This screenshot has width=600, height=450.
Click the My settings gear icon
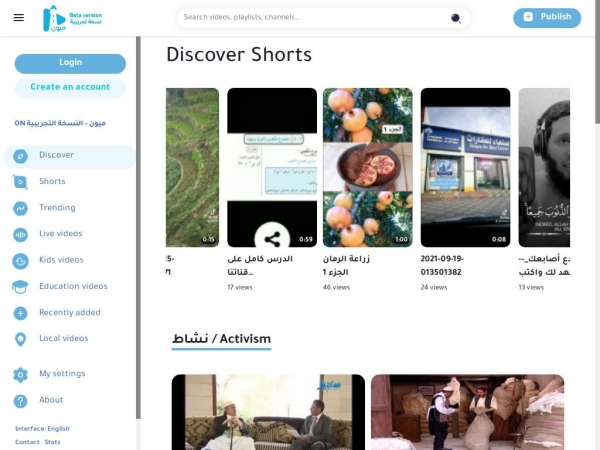pos(20,374)
